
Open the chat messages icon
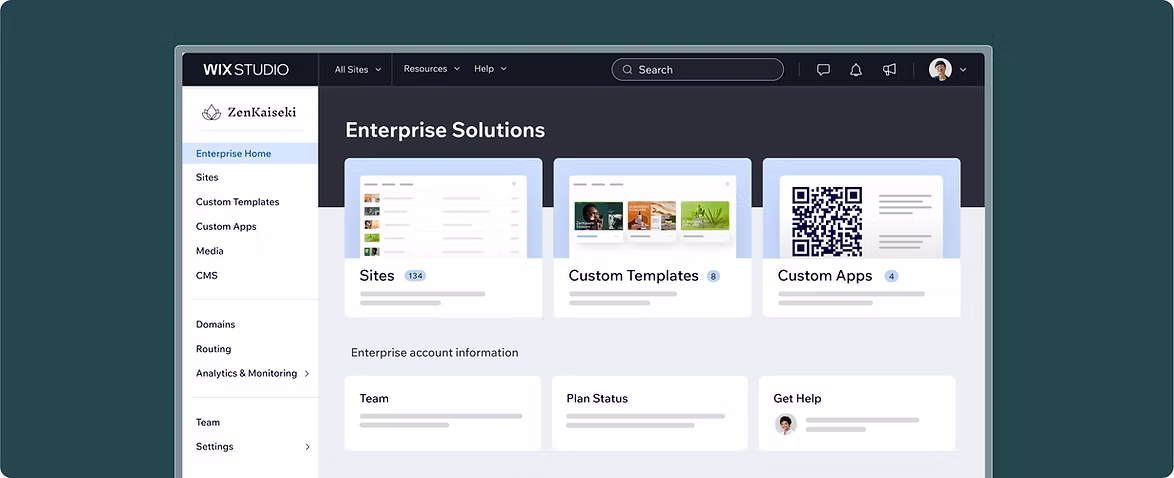pyautogui.click(x=823, y=70)
